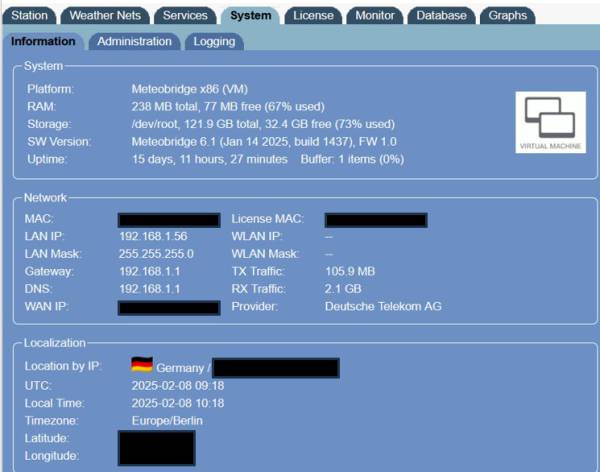Switch to the Logging sub-tab

[214, 41]
